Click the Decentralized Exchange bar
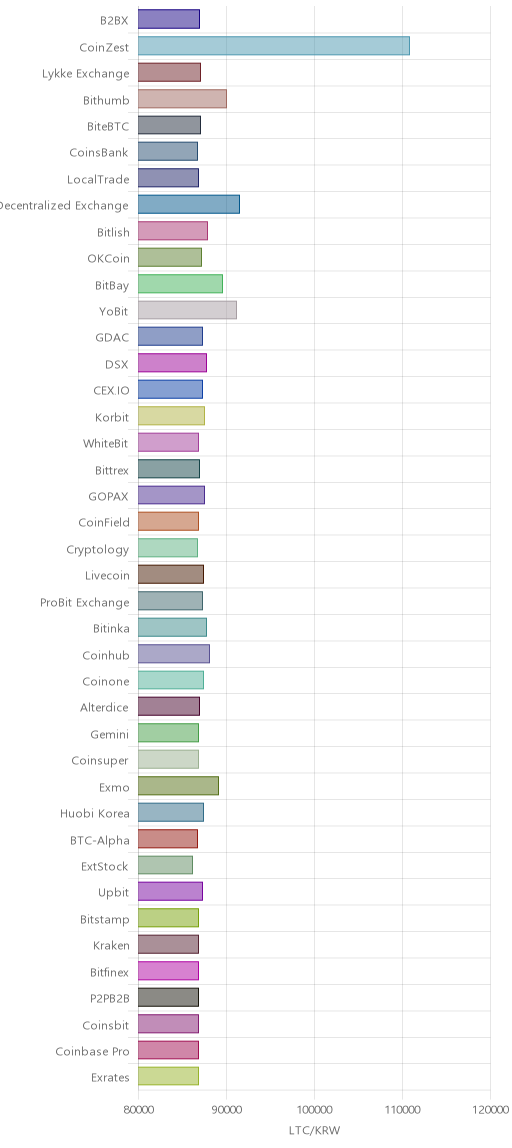 click(x=189, y=204)
